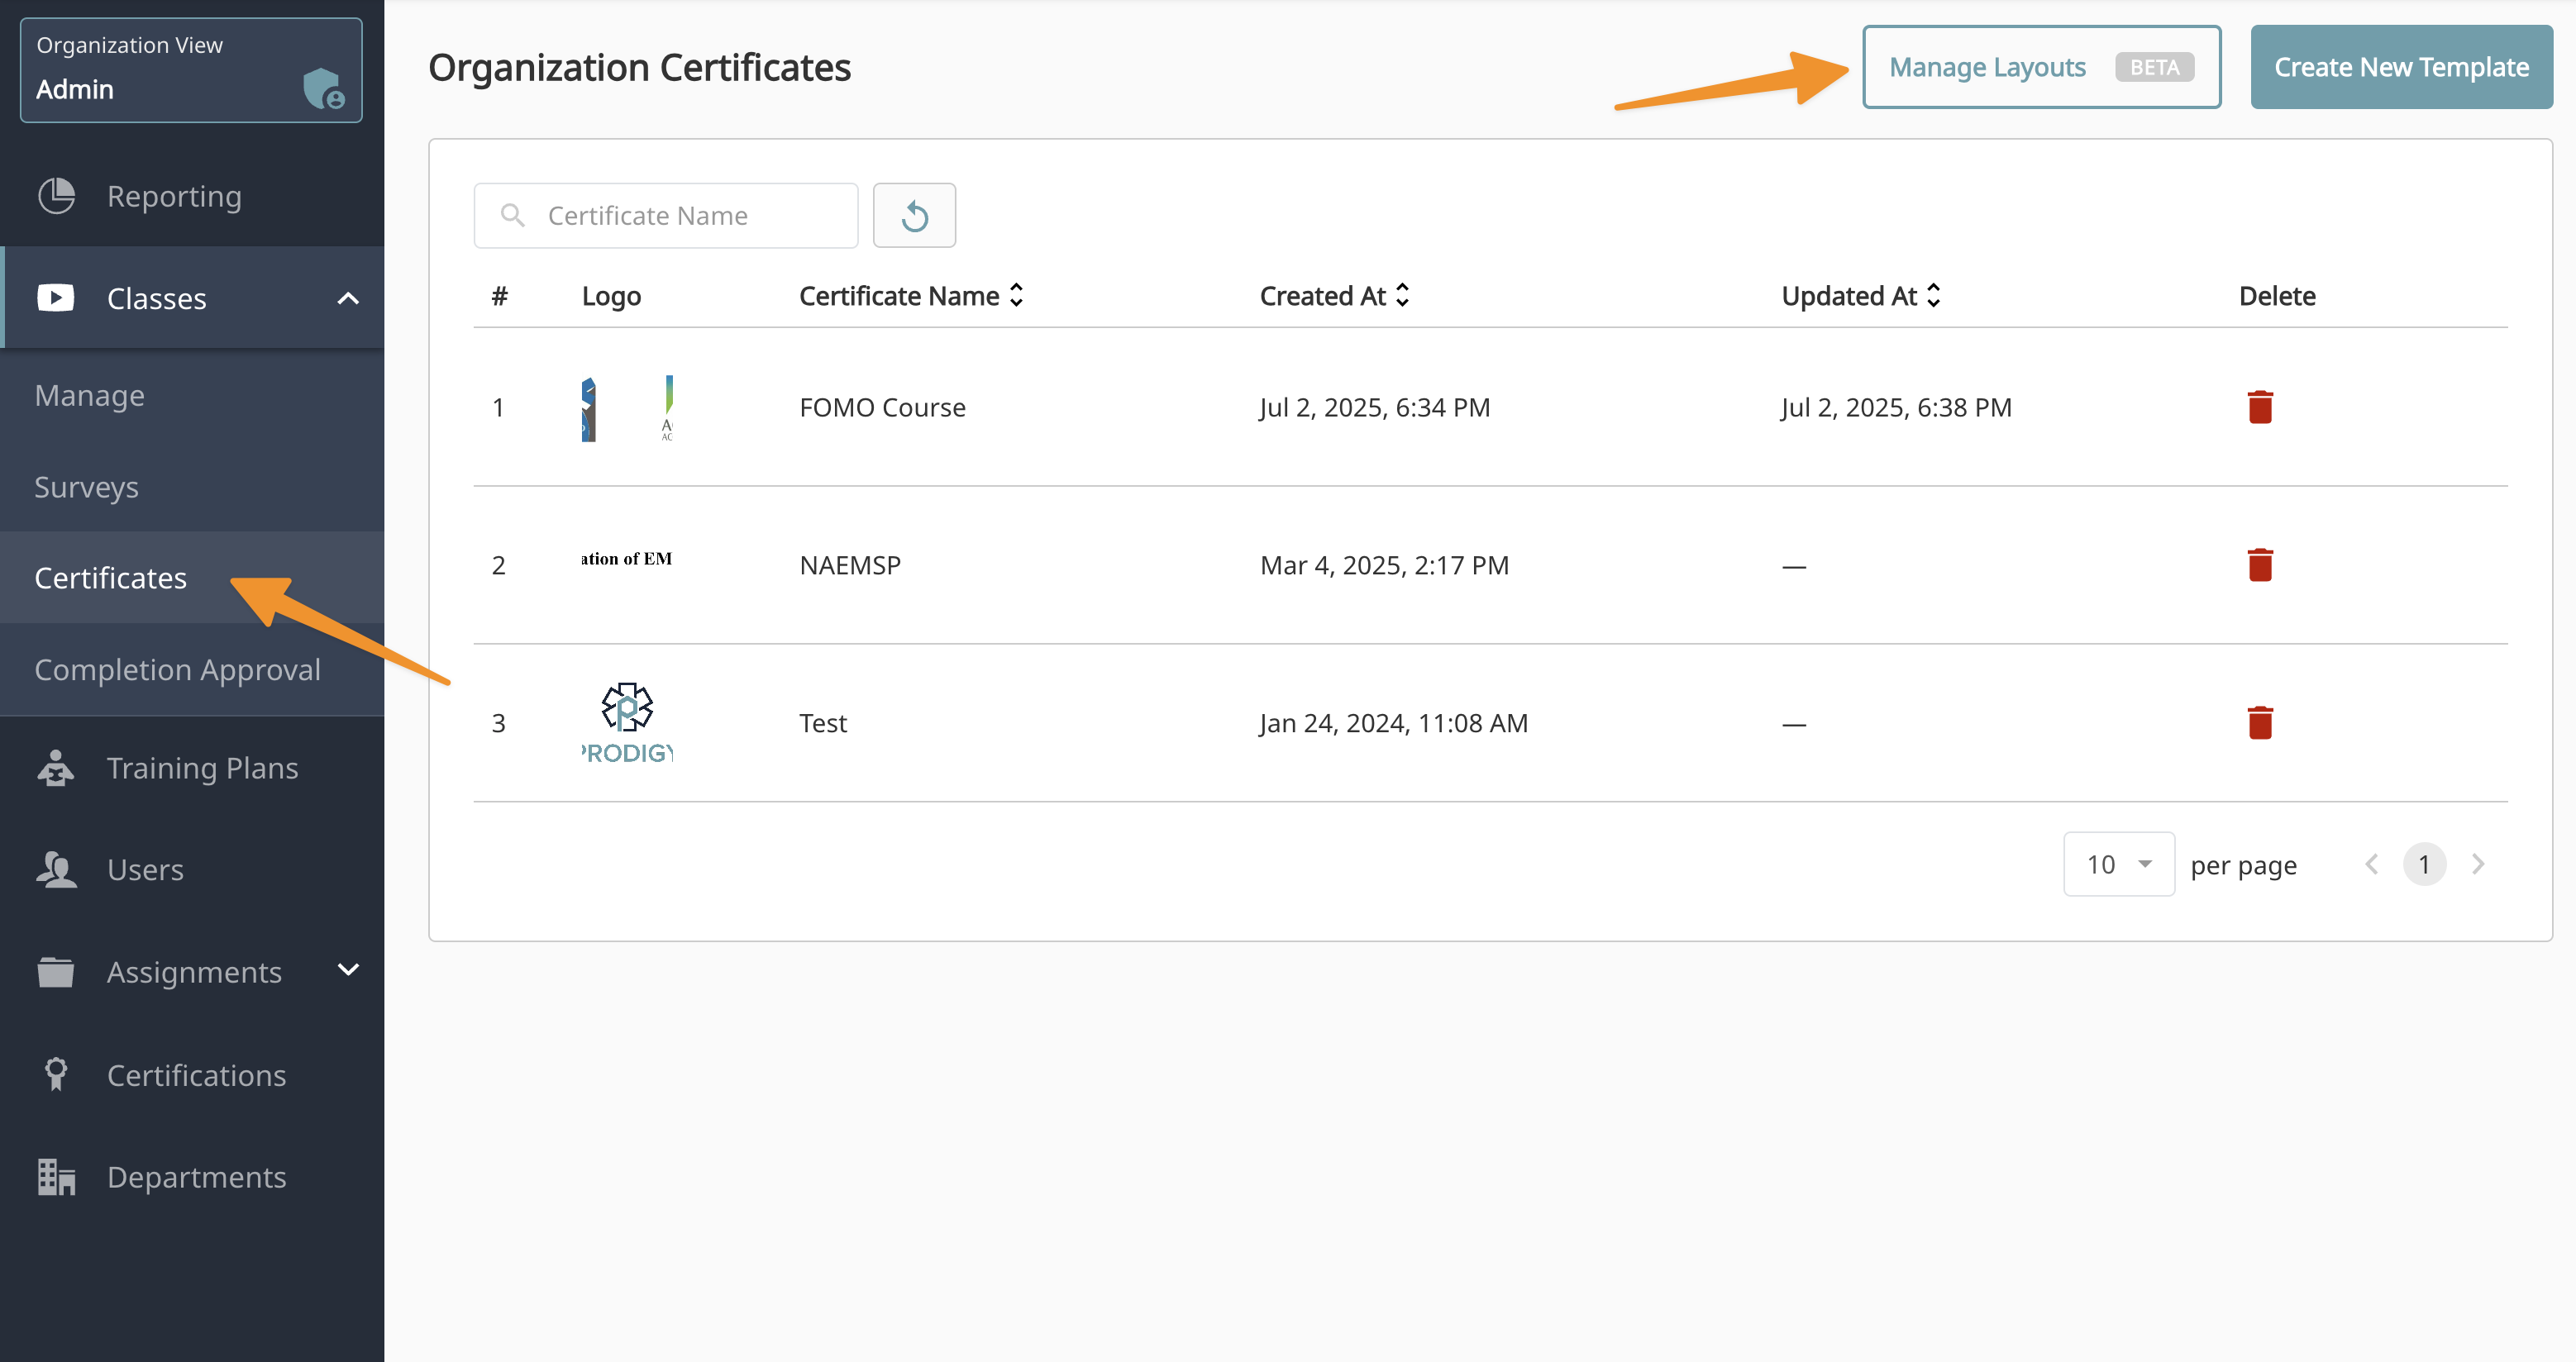
Task: Go to the previous page arrow
Action: click(2371, 864)
